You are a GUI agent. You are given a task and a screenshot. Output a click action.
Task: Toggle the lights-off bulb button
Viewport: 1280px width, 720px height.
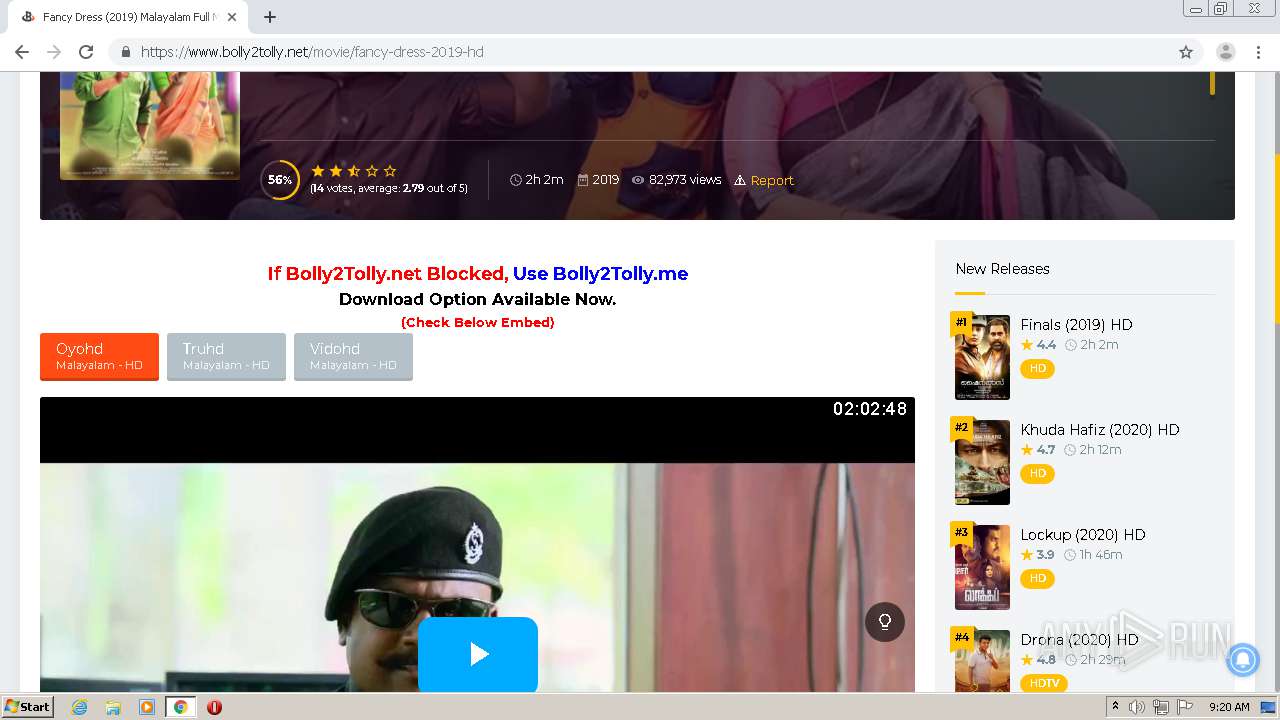[x=885, y=622]
